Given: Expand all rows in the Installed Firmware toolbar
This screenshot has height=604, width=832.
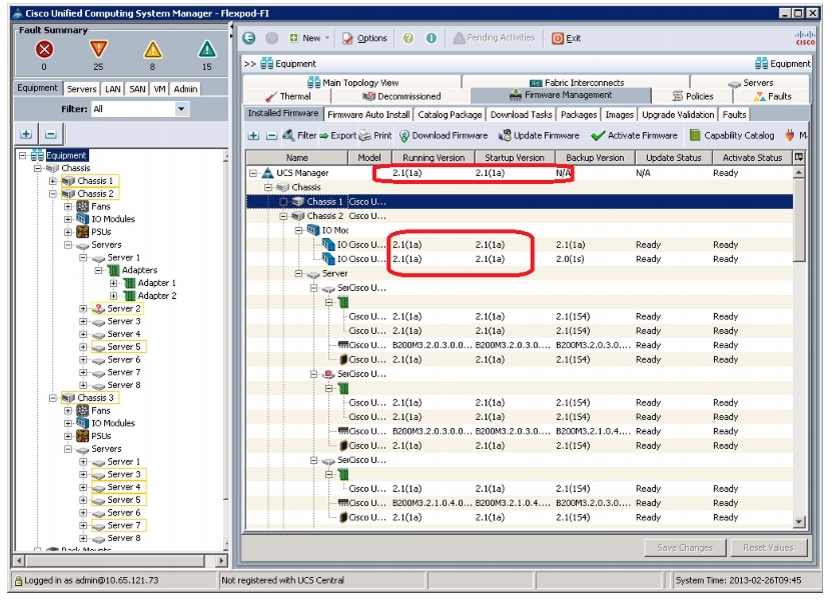Looking at the screenshot, I should coord(254,136).
